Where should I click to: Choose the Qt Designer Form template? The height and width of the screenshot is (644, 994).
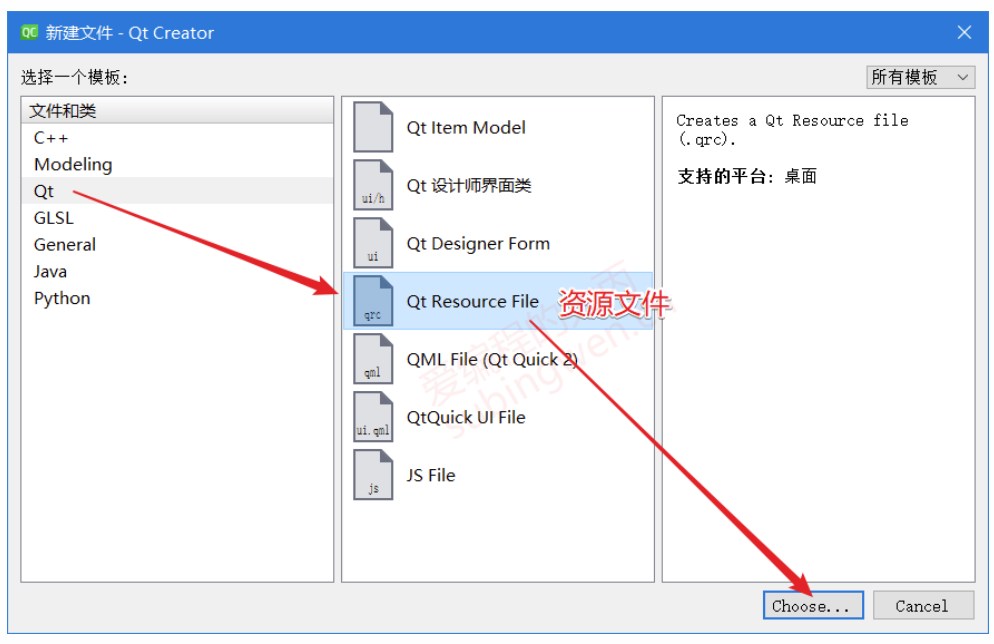tap(498, 243)
